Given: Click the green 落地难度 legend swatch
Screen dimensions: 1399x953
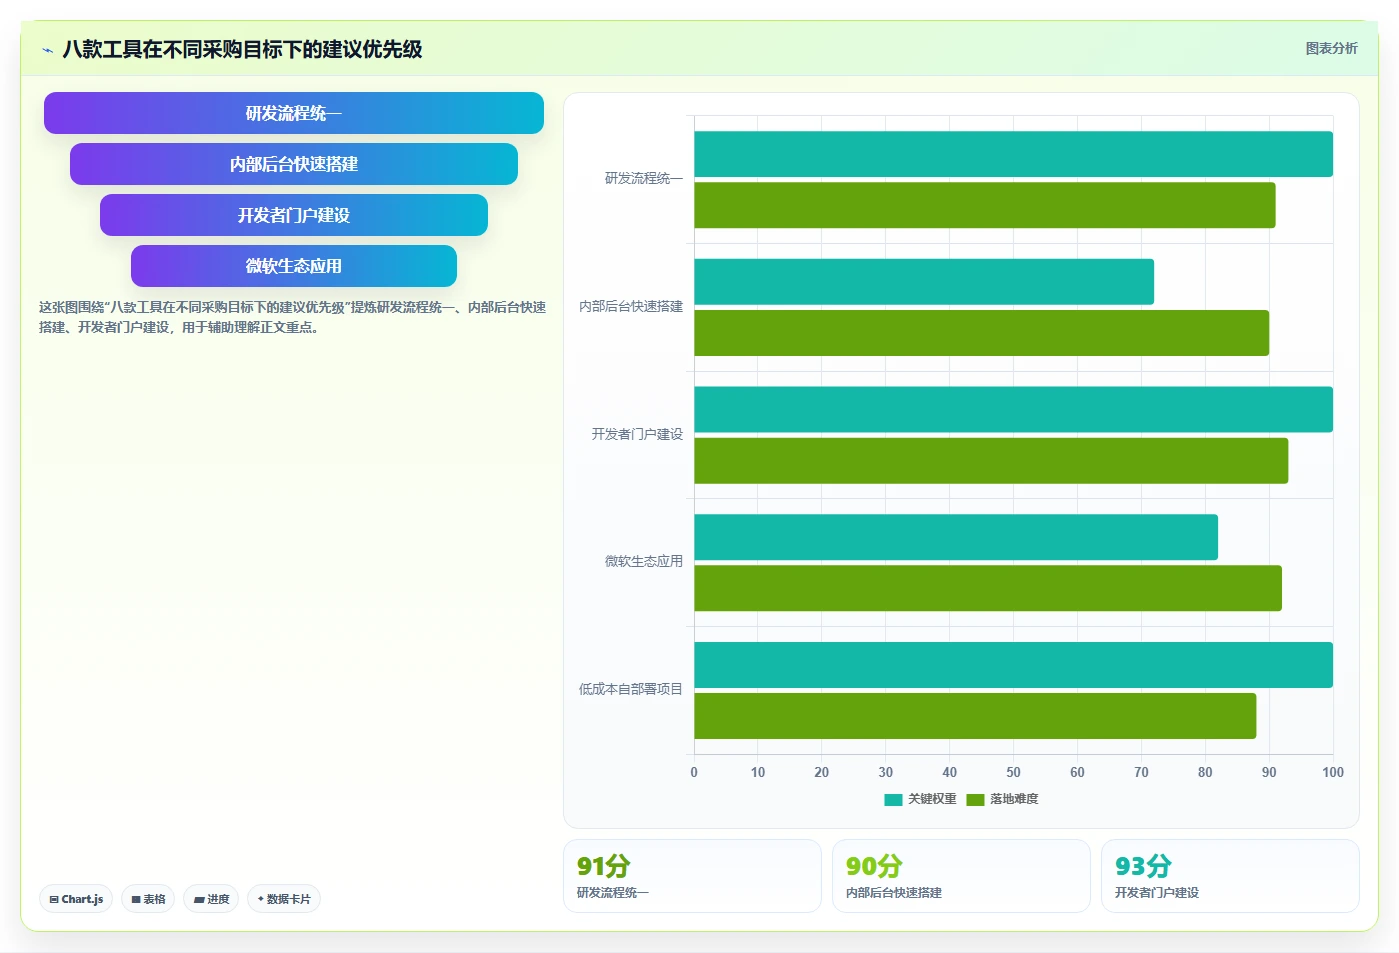Looking at the screenshot, I should point(976,800).
